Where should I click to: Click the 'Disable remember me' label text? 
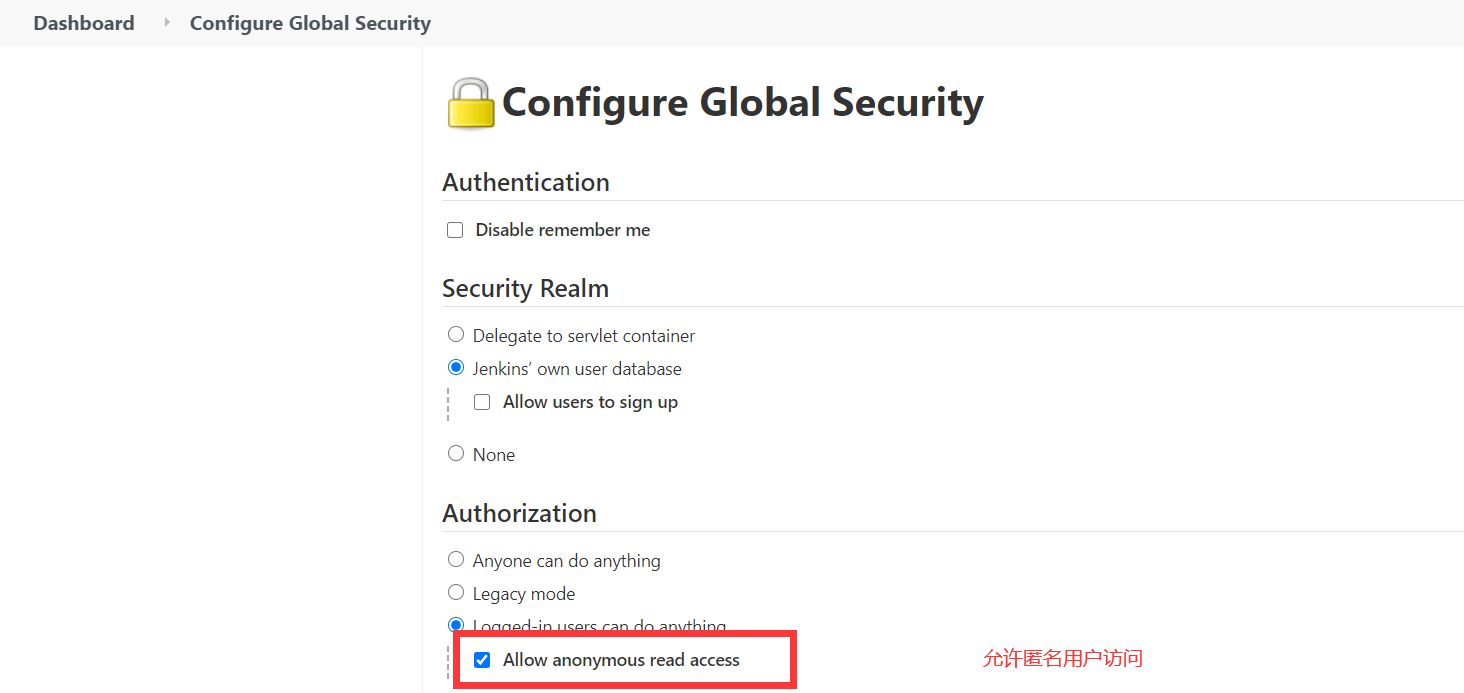pos(563,230)
